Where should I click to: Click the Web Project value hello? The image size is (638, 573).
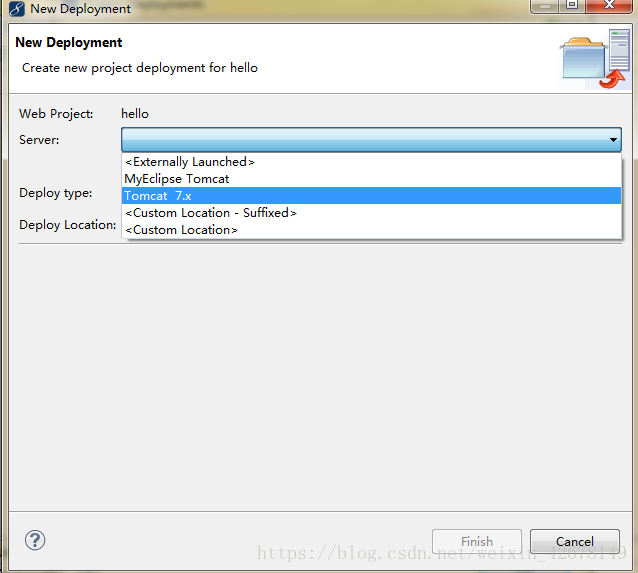tap(135, 114)
